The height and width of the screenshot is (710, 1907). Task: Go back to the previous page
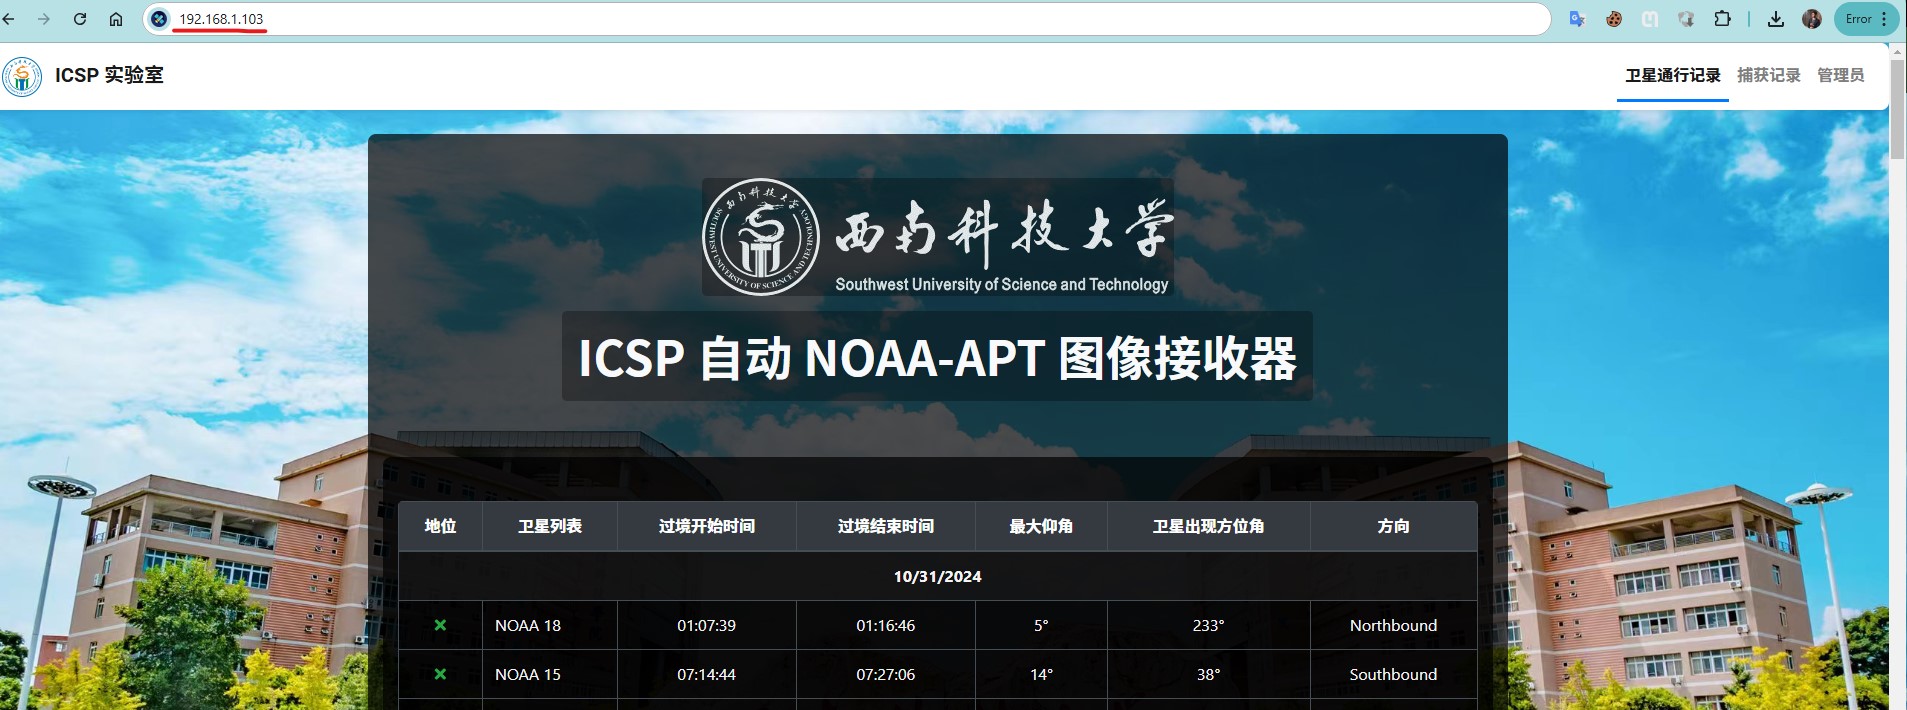[x=10, y=19]
